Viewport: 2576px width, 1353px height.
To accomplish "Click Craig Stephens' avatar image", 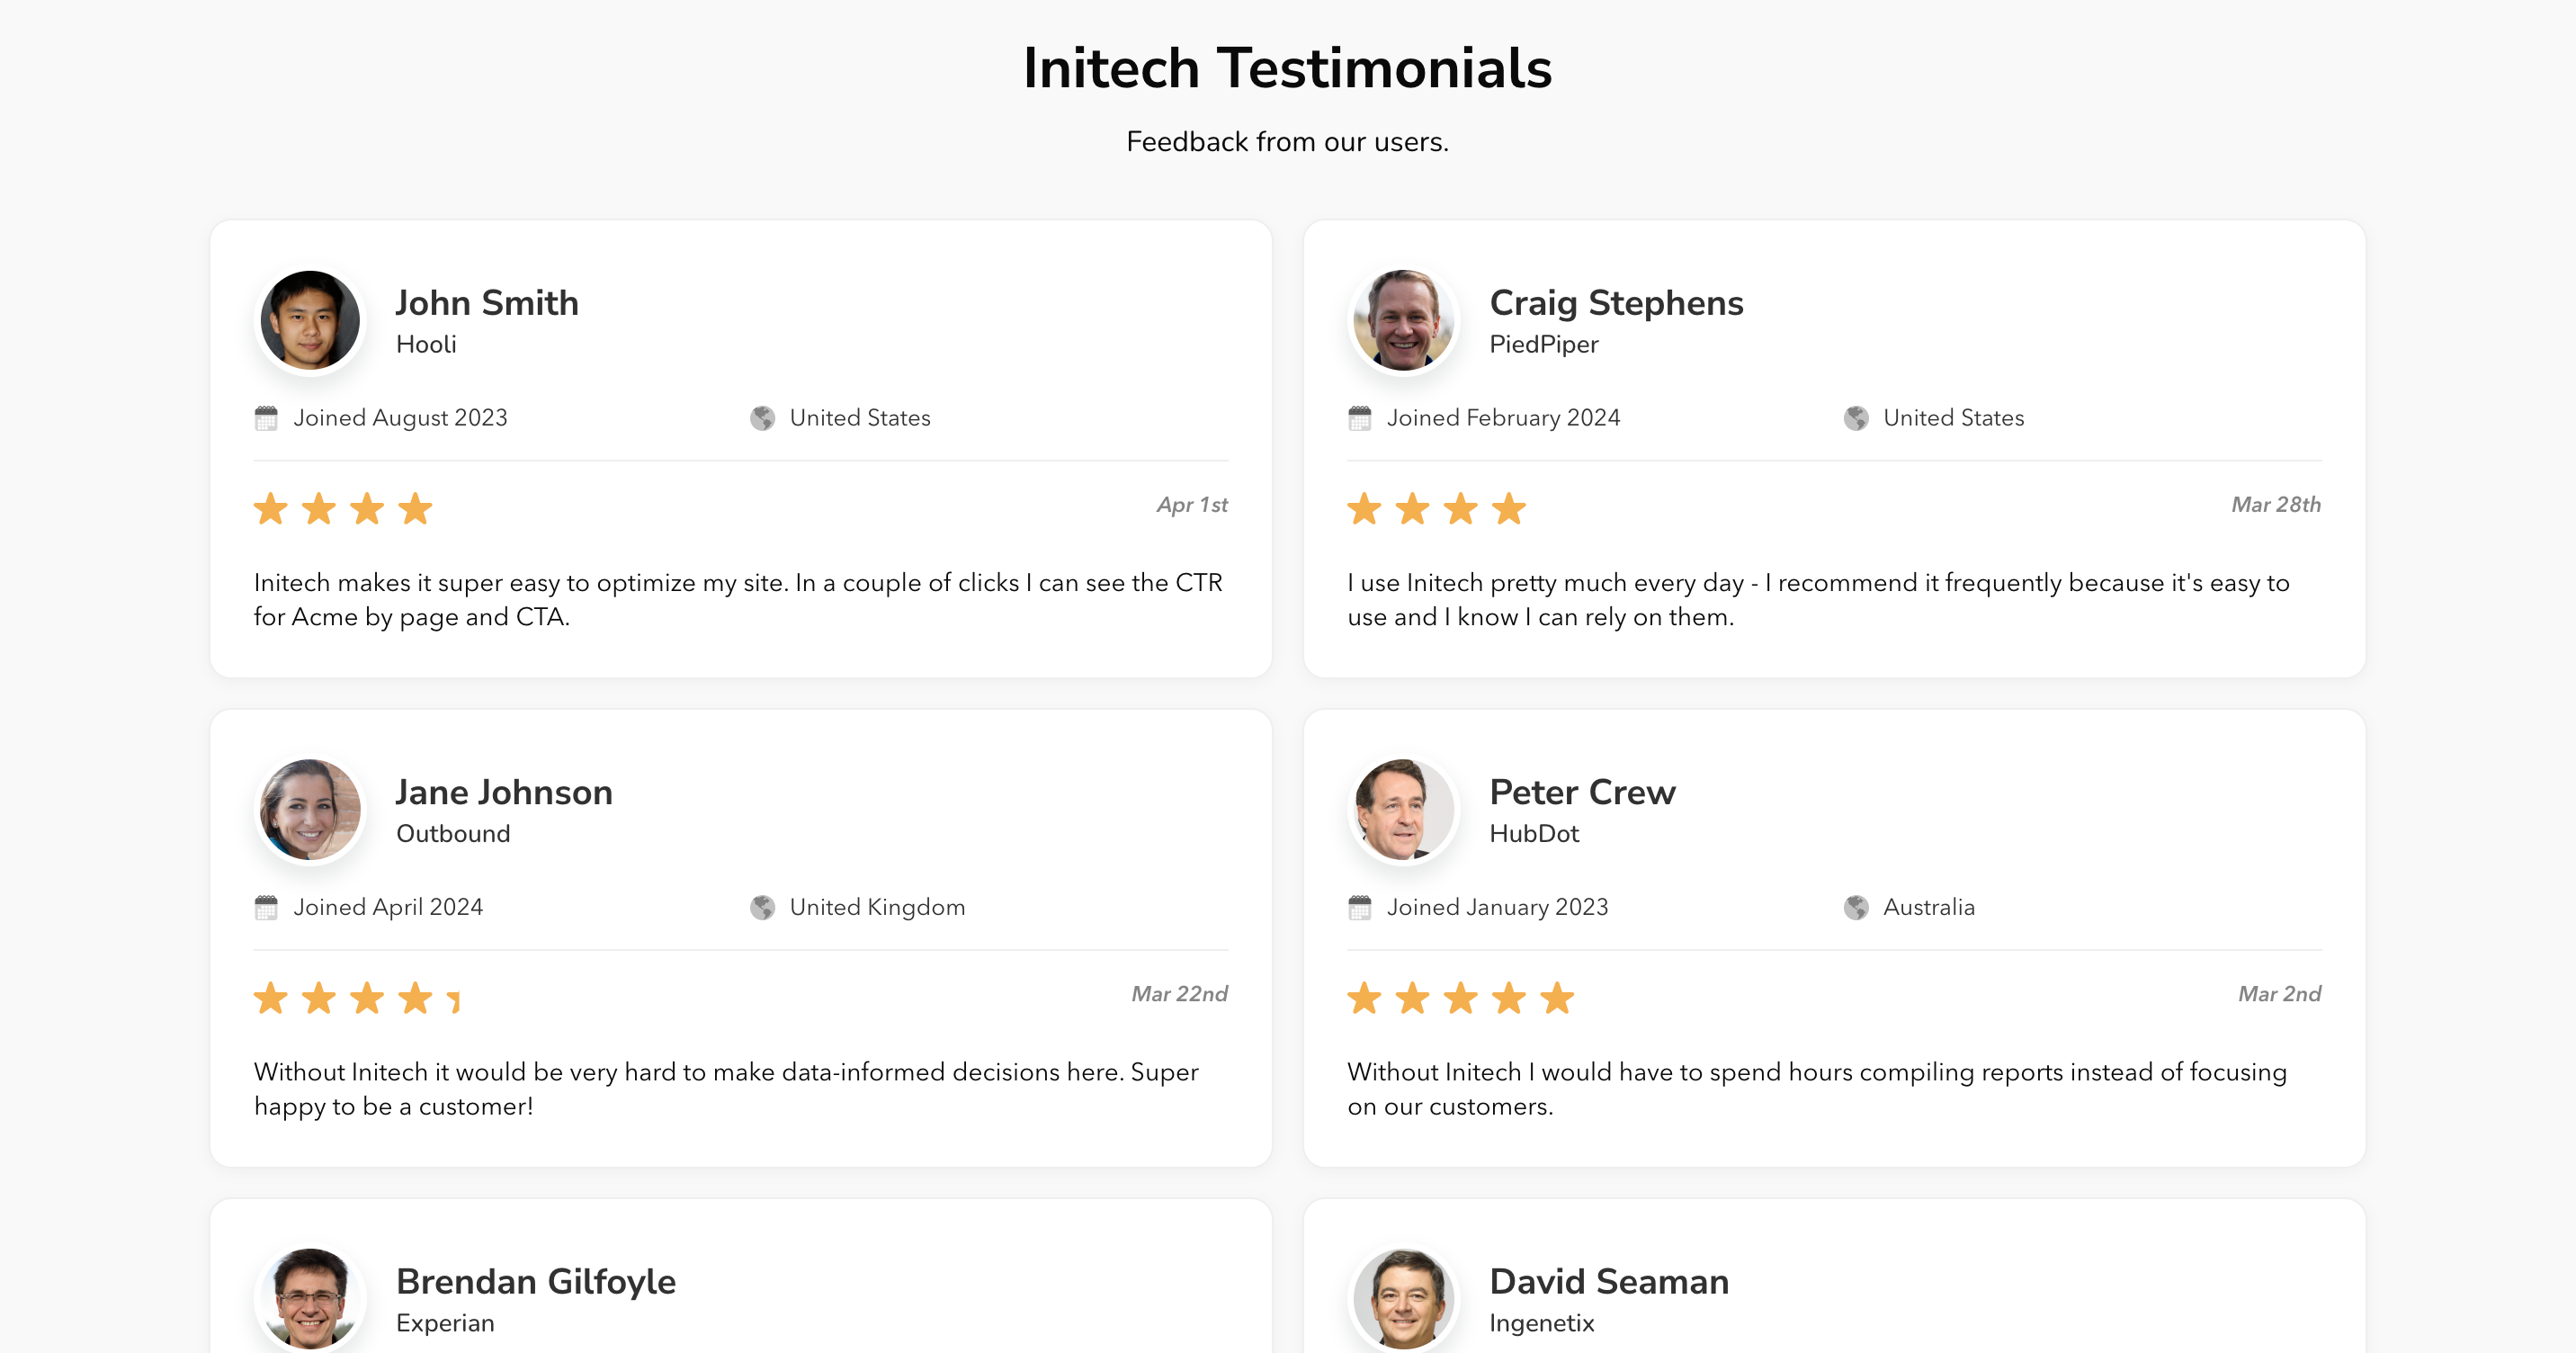I will 1403,321.
